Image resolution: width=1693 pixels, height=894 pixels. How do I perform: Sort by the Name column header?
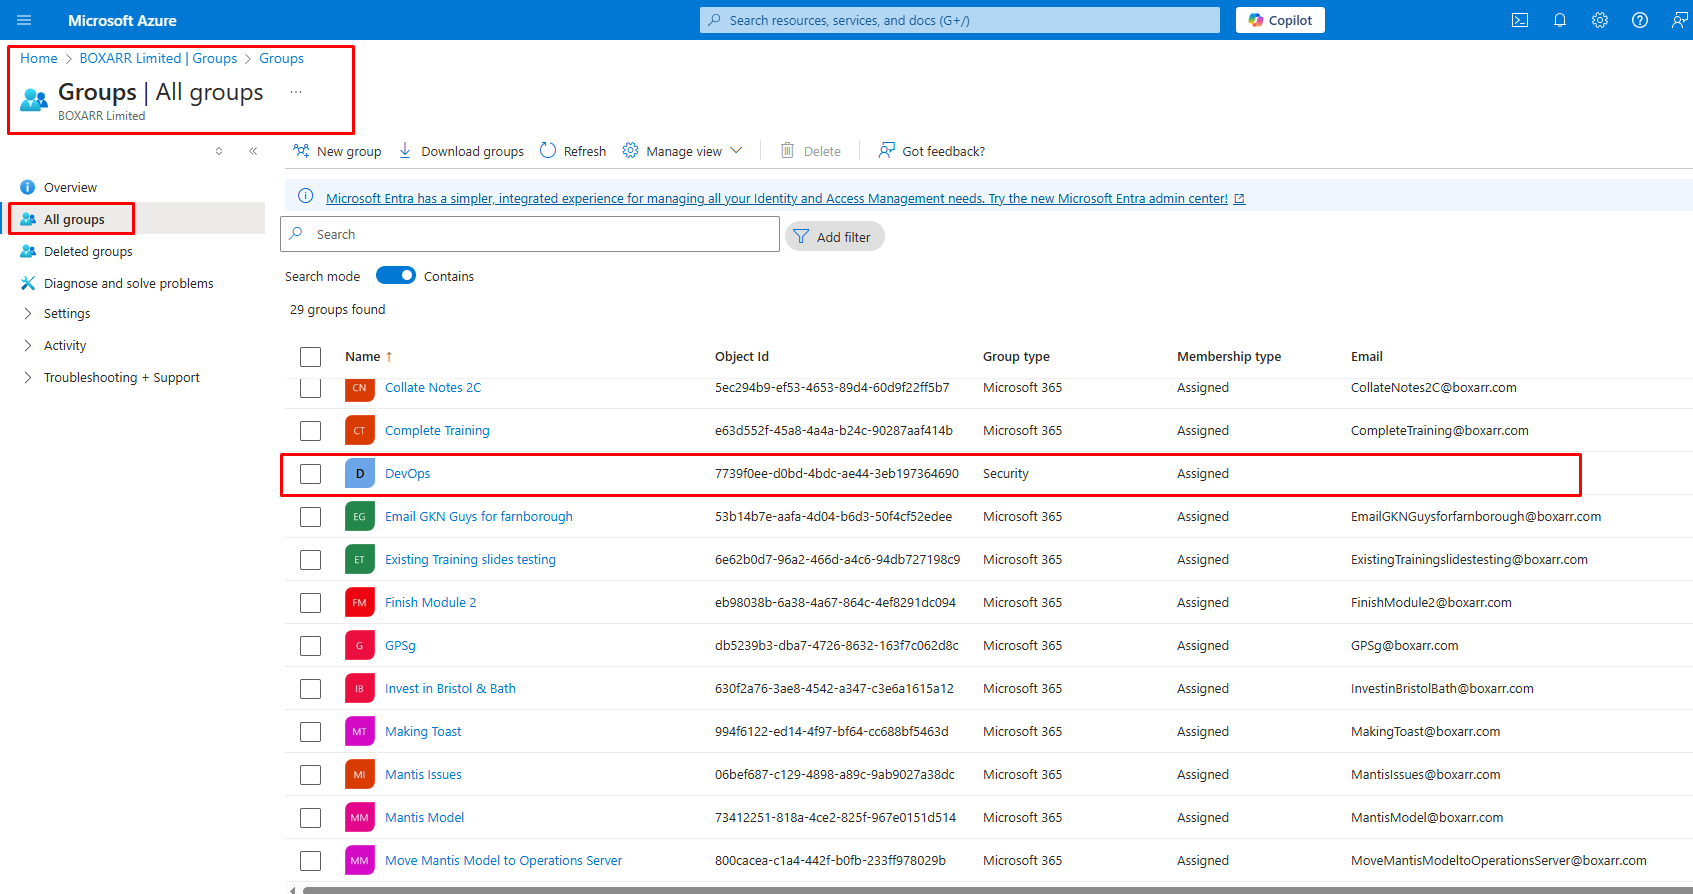tap(362, 357)
